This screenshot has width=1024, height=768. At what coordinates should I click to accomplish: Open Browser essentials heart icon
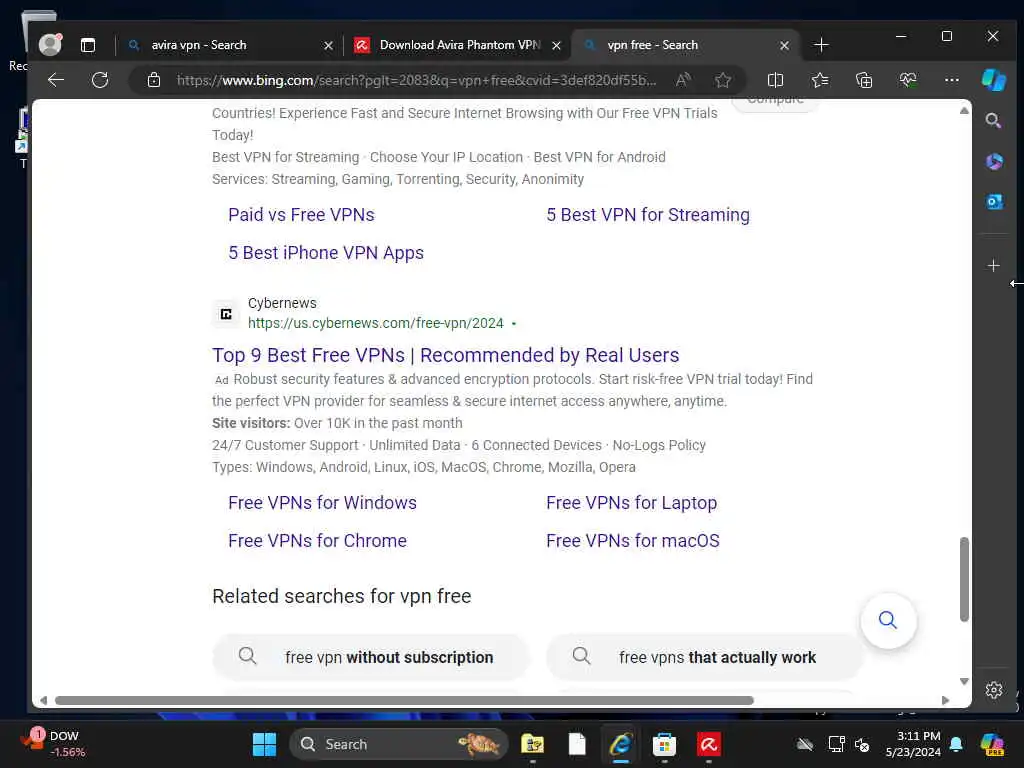pos(908,80)
